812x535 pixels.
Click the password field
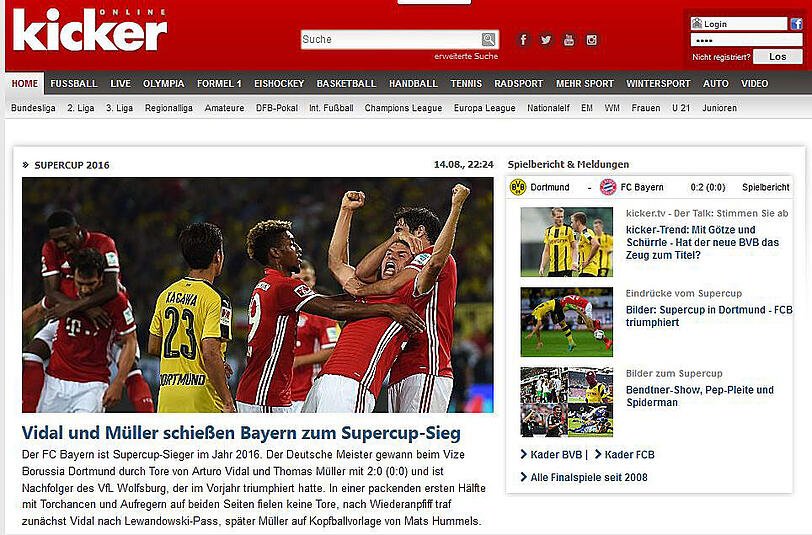coord(746,40)
